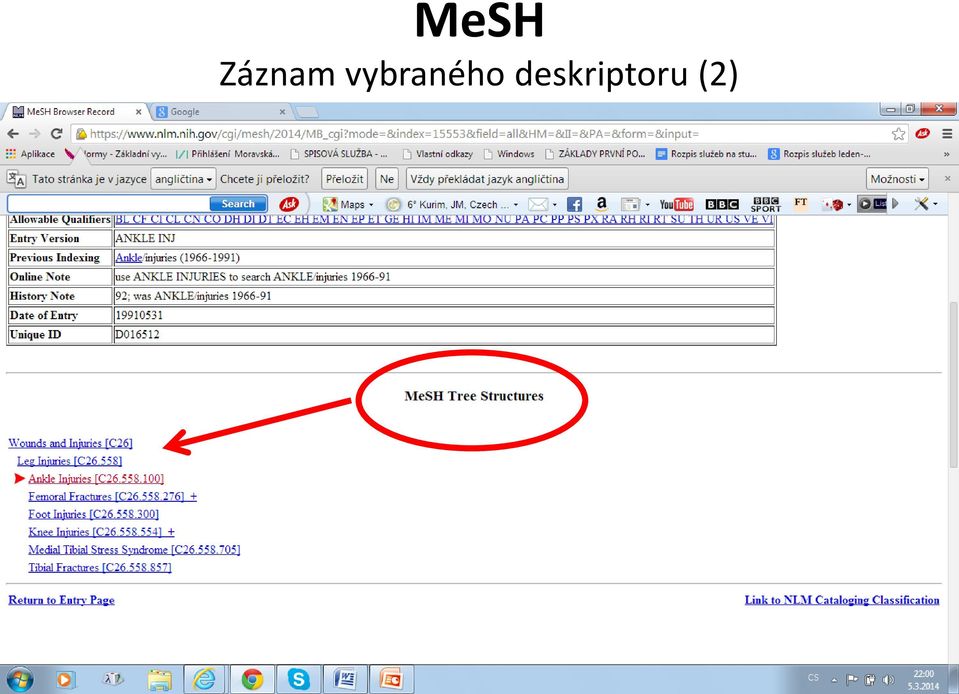Image resolution: width=959 pixels, height=694 pixels.
Task: Switch to the Google tab
Action: pyautogui.click(x=220, y=112)
